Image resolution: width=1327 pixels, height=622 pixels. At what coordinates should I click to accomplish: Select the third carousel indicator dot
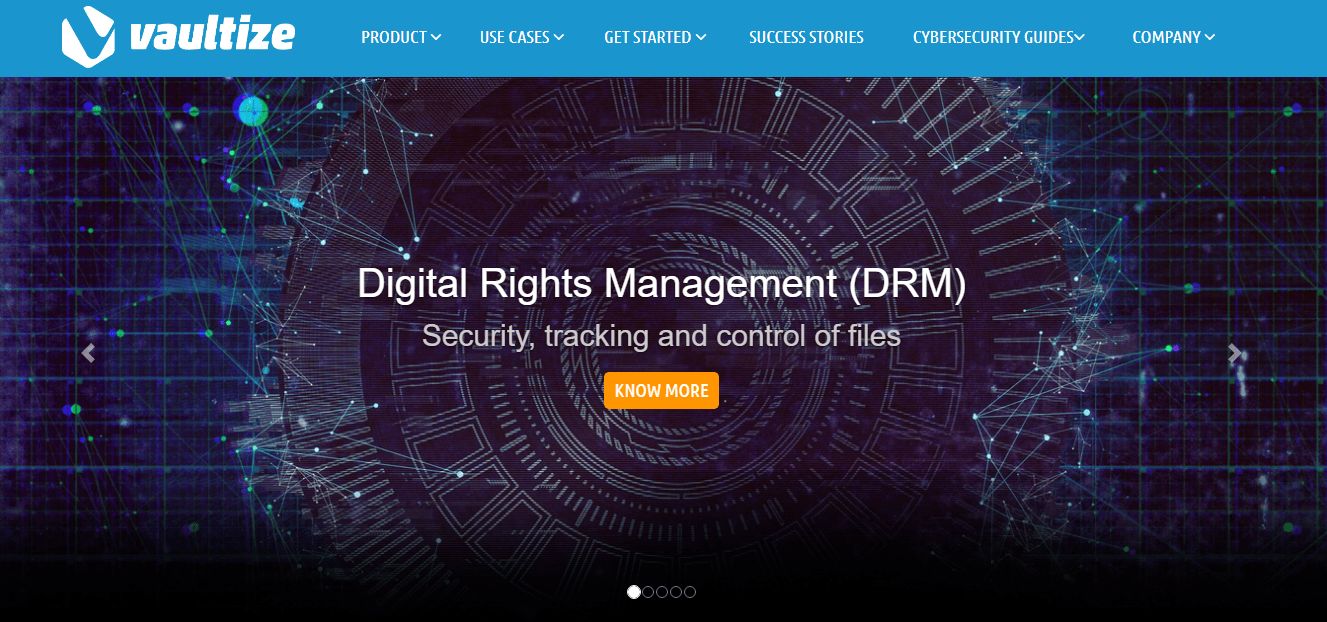[662, 592]
